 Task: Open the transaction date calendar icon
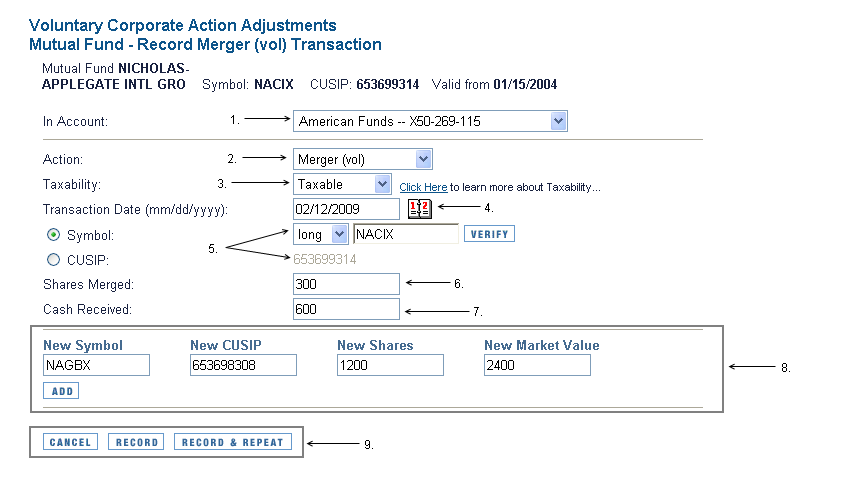(x=419, y=209)
